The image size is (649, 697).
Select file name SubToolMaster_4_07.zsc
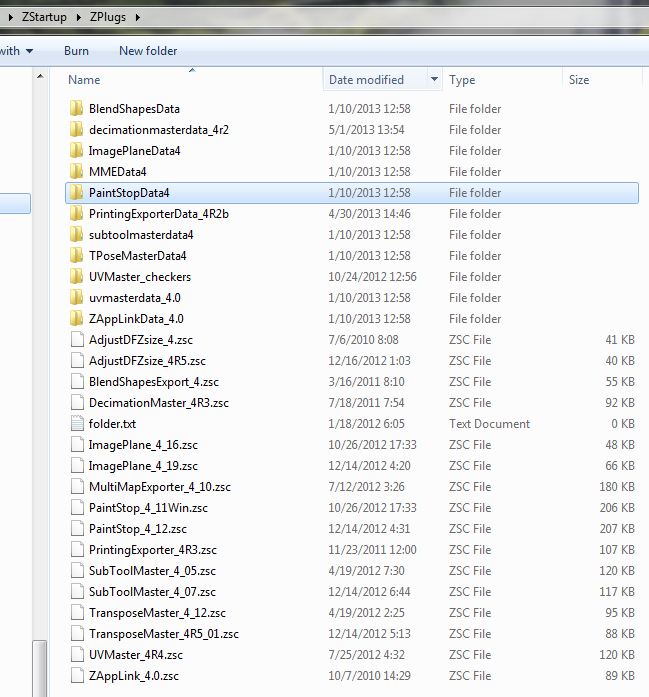152,592
